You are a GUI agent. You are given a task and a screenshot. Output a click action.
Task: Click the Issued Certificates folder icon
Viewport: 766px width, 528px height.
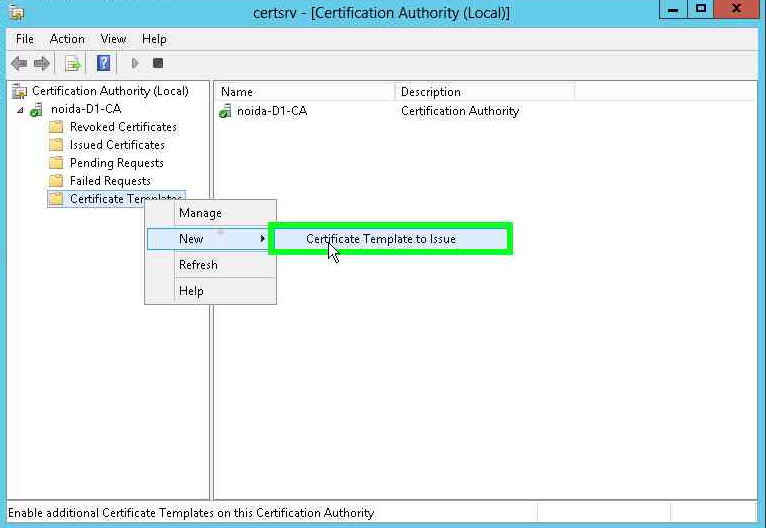[56, 145]
